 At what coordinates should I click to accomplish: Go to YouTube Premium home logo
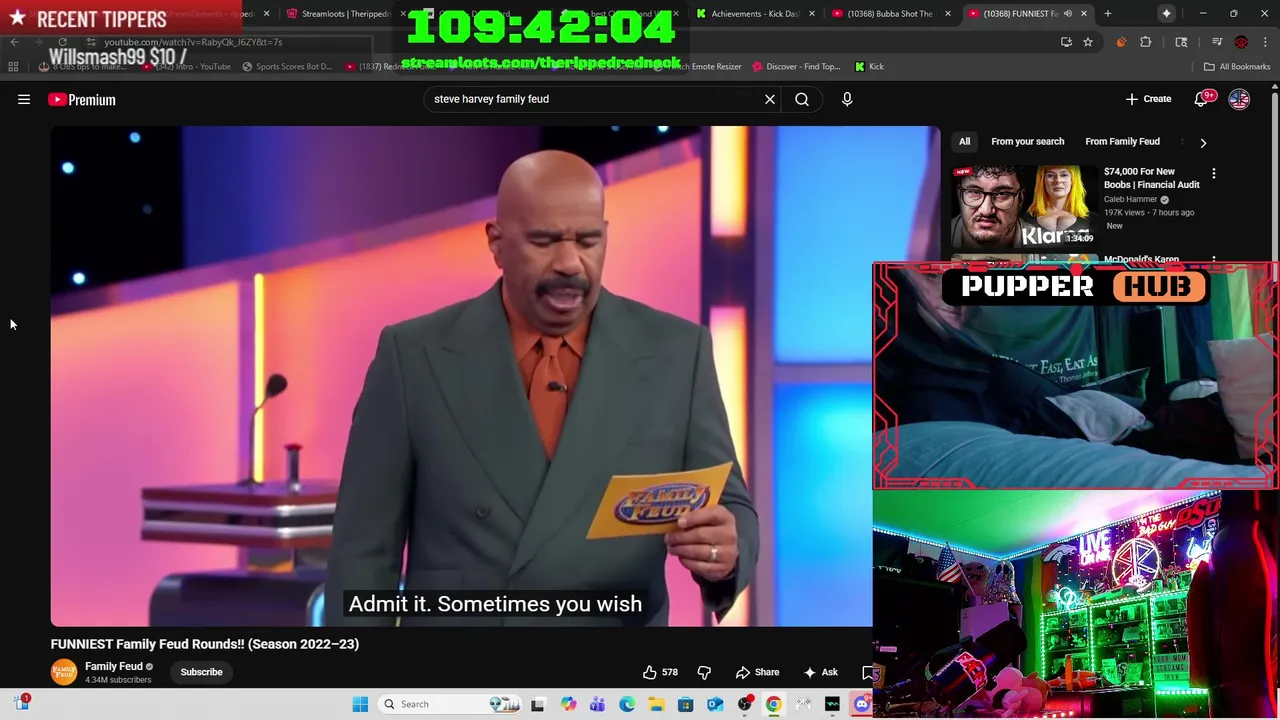click(x=82, y=99)
